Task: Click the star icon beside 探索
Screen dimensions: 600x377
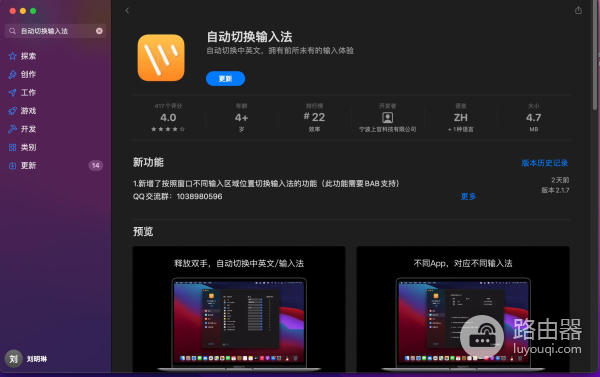Action: click(13, 56)
